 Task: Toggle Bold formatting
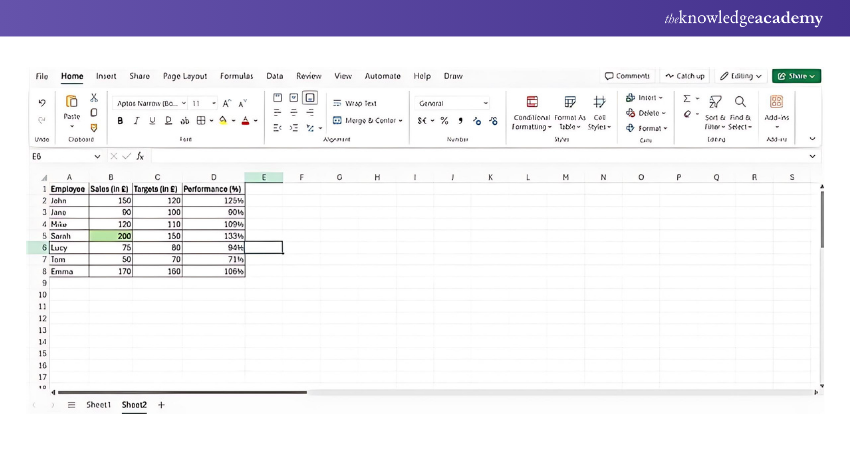pos(121,121)
